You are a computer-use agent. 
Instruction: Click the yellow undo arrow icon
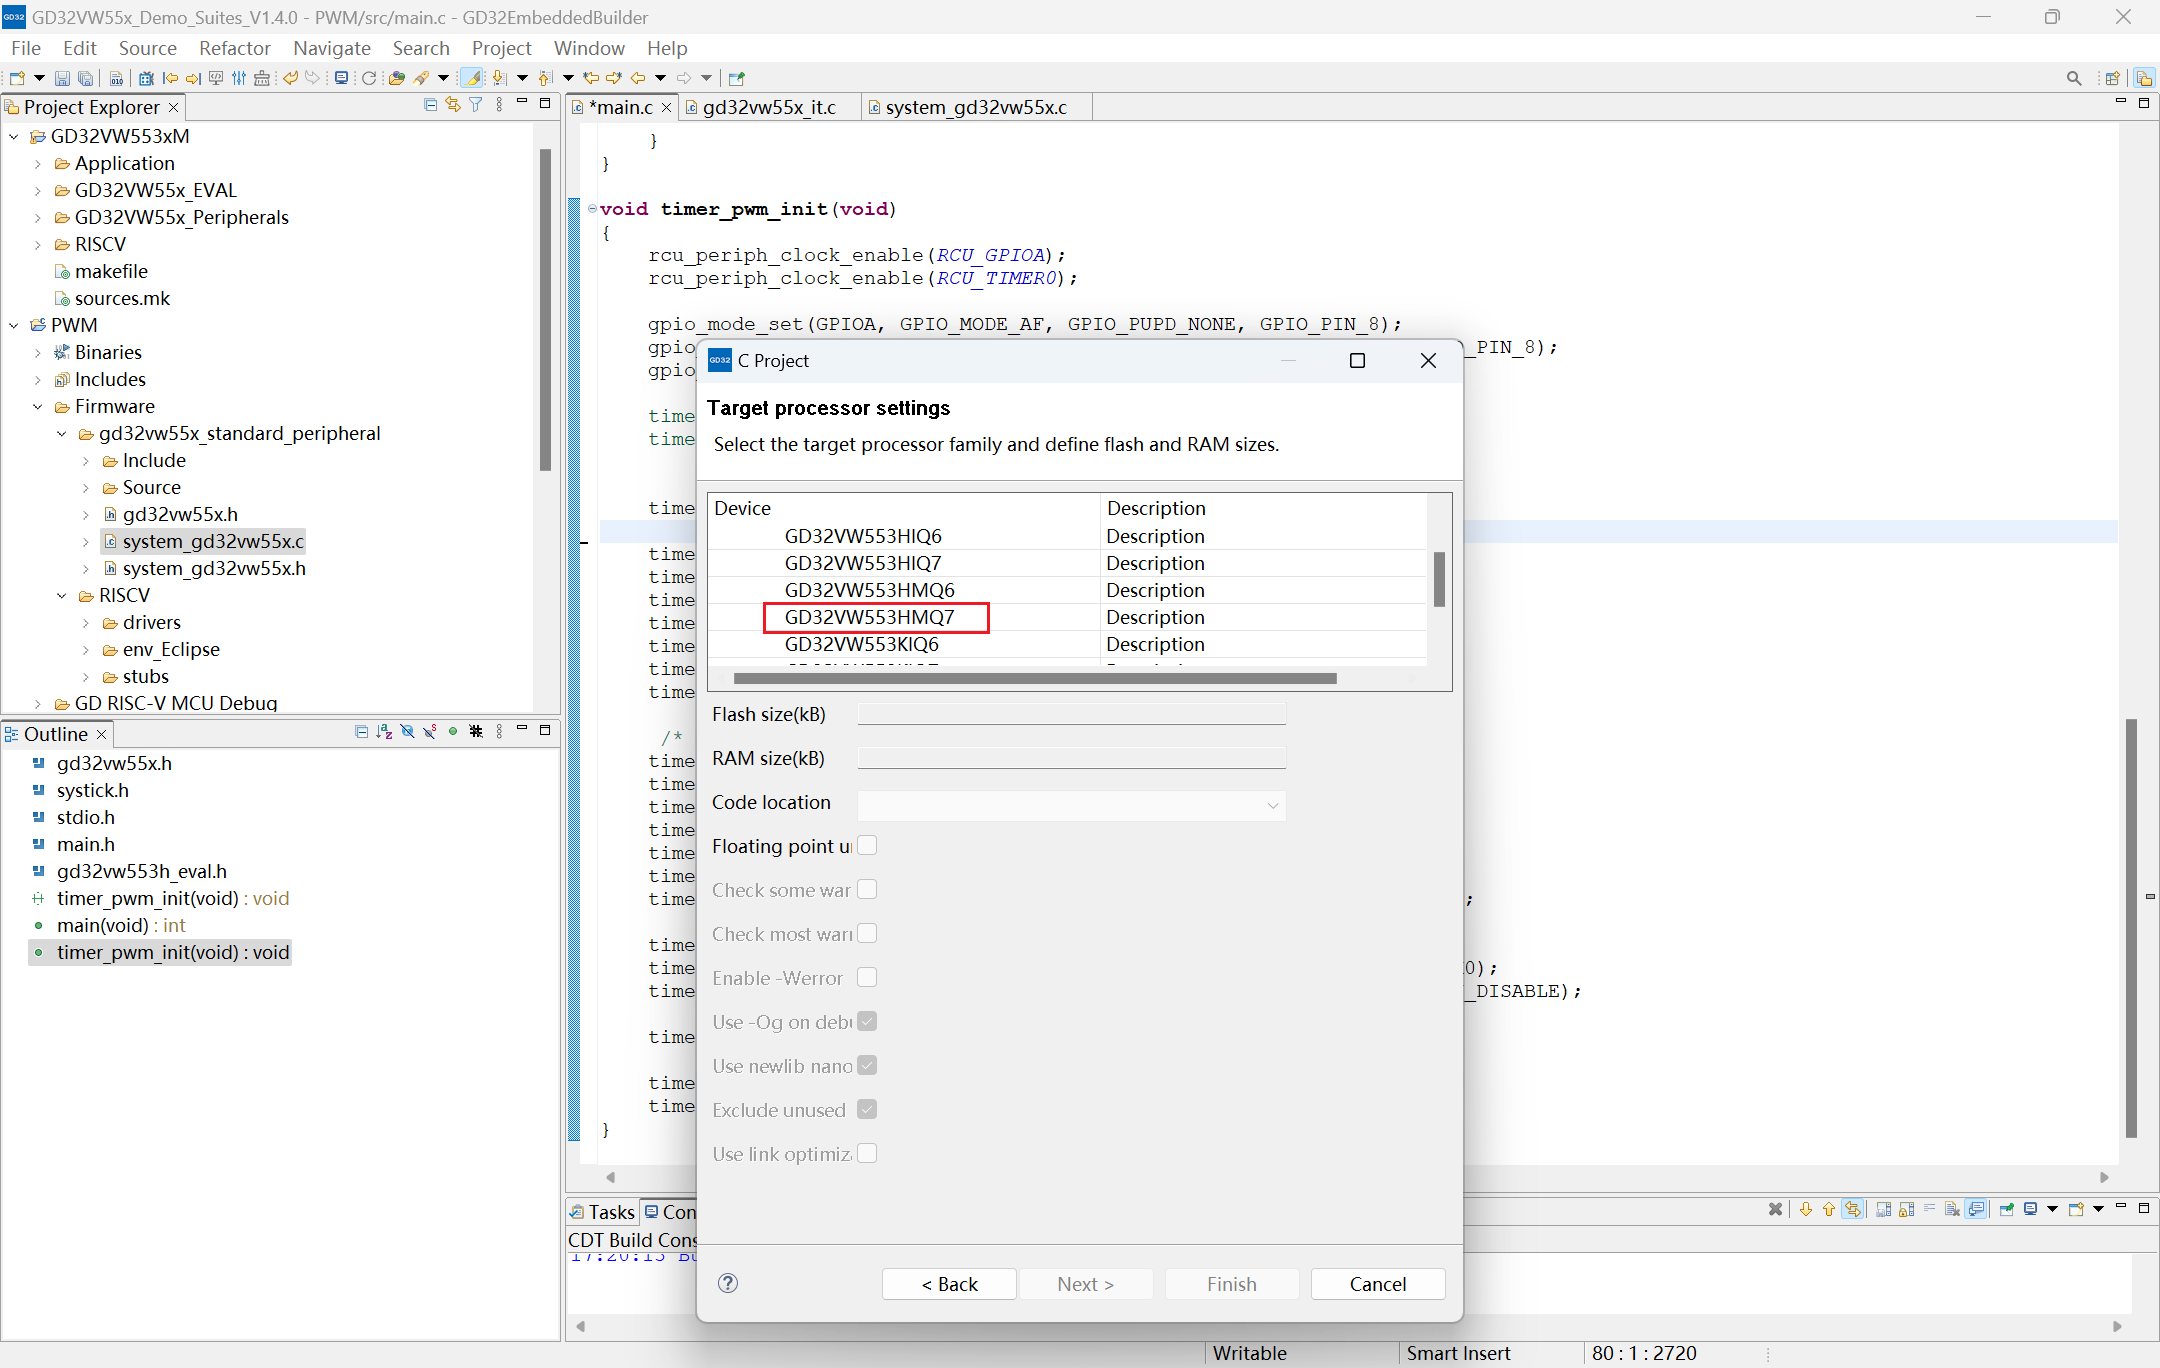click(291, 78)
